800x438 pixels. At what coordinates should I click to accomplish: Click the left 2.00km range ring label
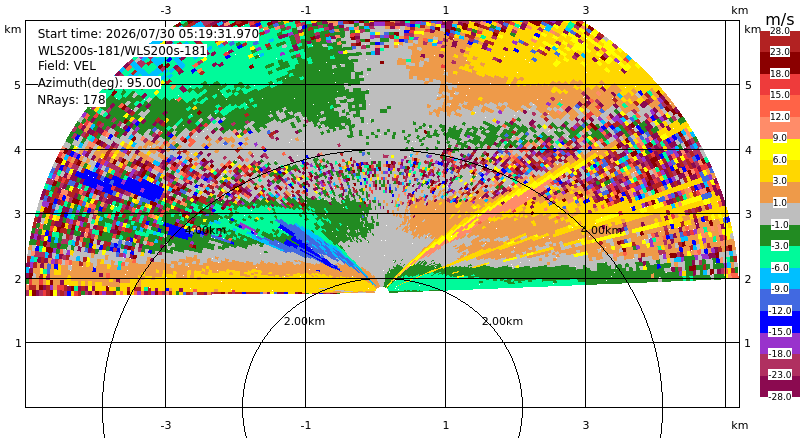pyautogui.click(x=304, y=321)
